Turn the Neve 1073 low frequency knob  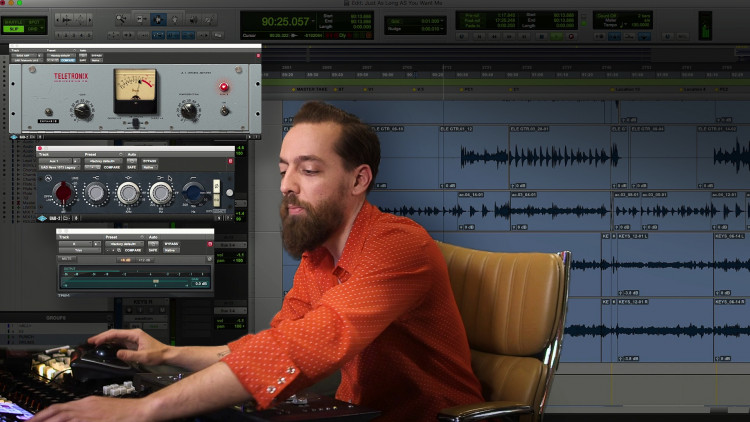click(x=161, y=193)
